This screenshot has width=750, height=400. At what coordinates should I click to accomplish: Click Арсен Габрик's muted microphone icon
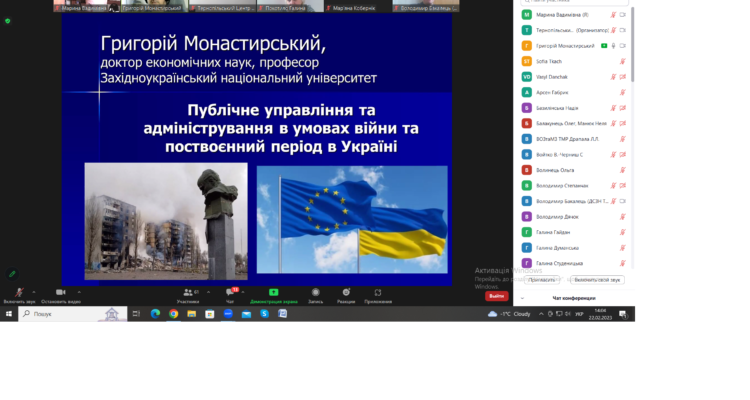pyautogui.click(x=623, y=92)
